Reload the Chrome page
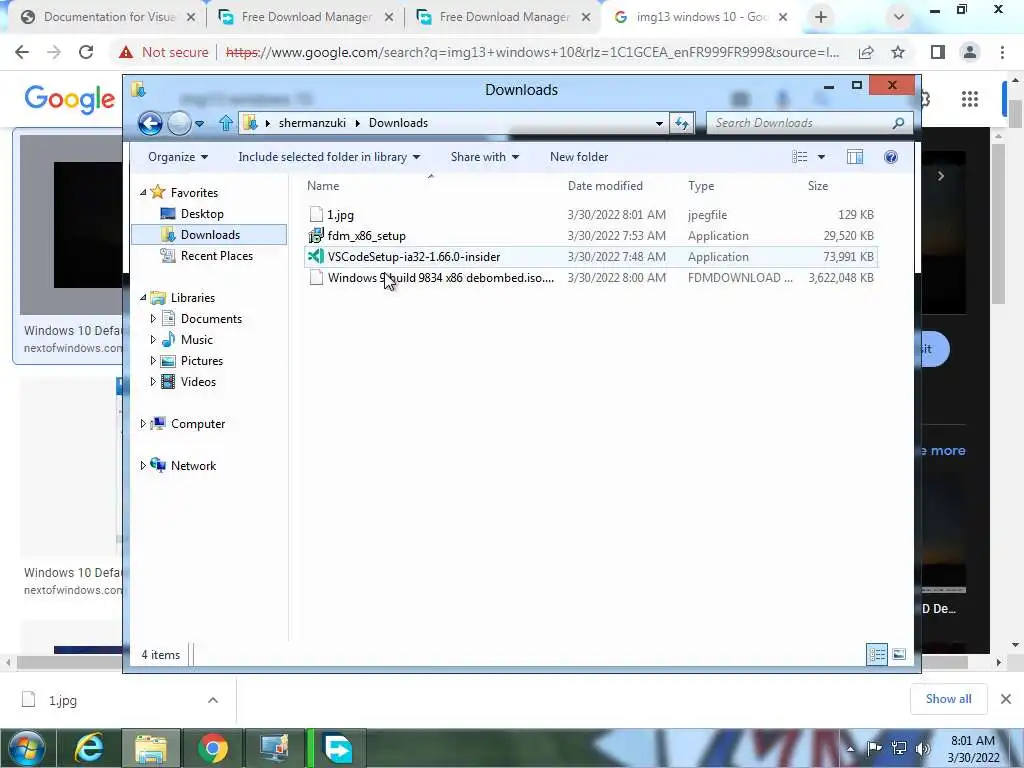The image size is (1024, 768). click(86, 52)
